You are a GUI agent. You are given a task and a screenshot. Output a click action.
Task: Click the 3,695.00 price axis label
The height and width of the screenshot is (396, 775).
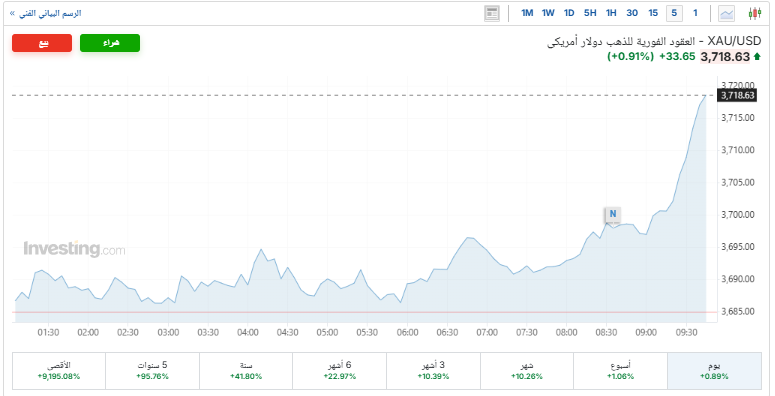click(738, 247)
